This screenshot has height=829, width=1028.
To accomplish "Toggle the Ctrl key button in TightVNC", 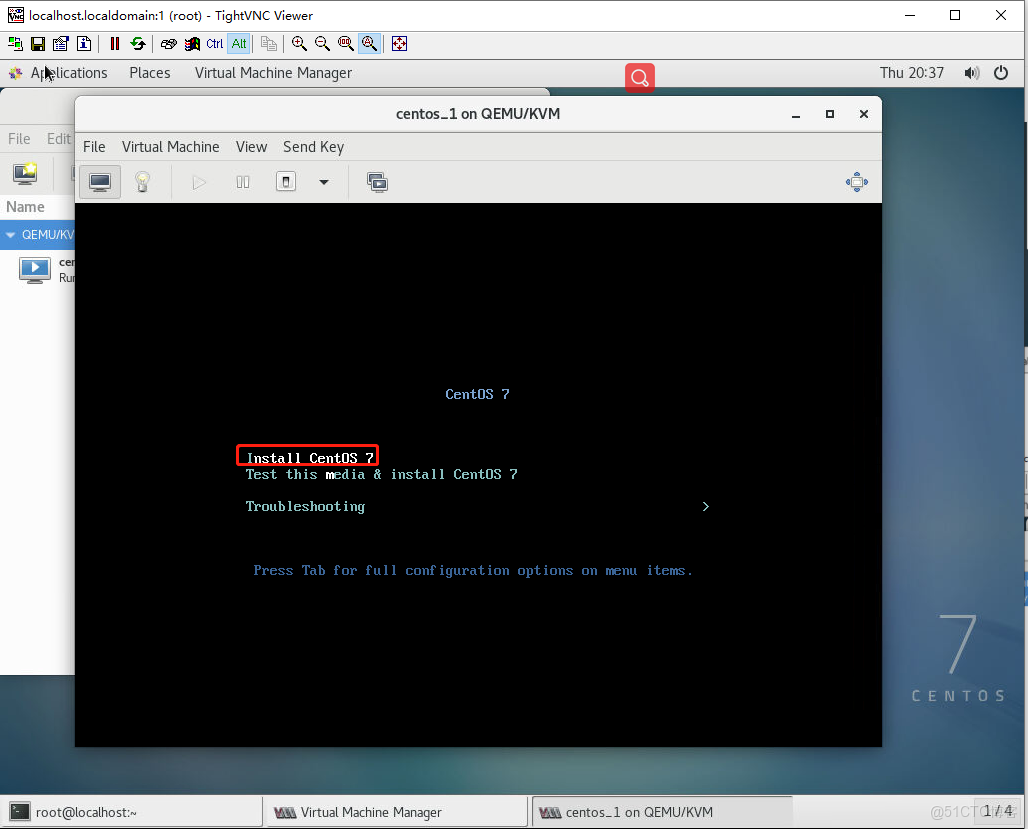I will (215, 44).
